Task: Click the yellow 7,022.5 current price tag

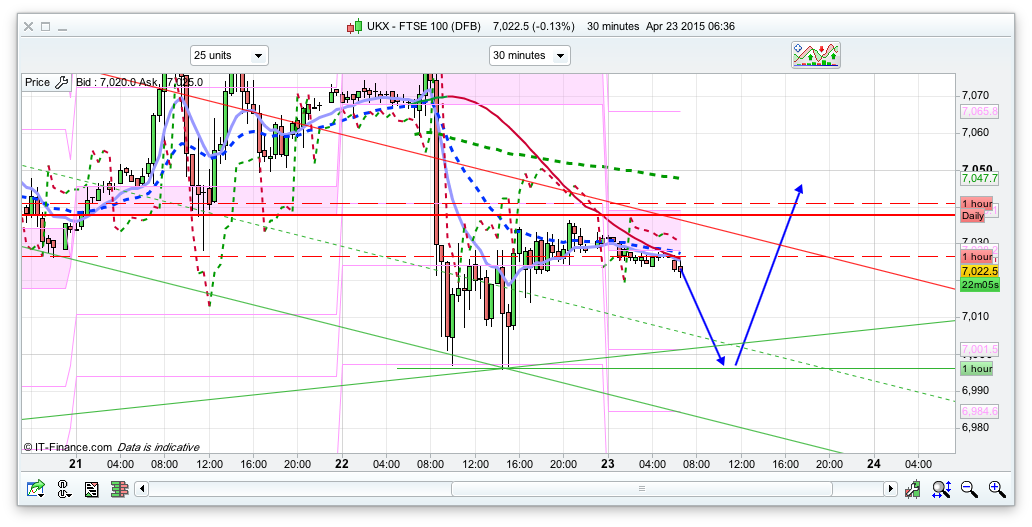Action: pos(976,271)
